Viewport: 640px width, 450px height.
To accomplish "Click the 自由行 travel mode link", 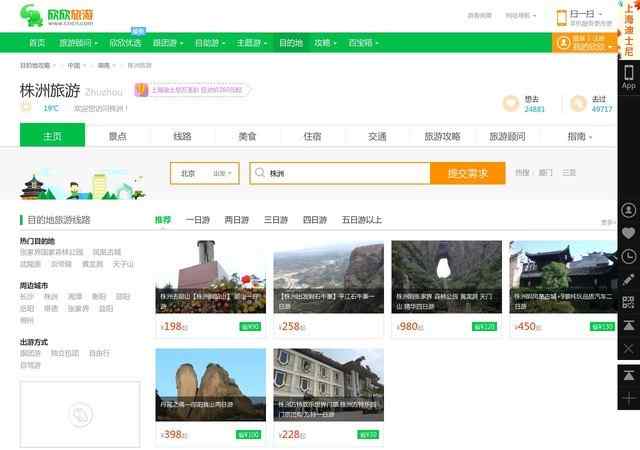I will point(99,353).
